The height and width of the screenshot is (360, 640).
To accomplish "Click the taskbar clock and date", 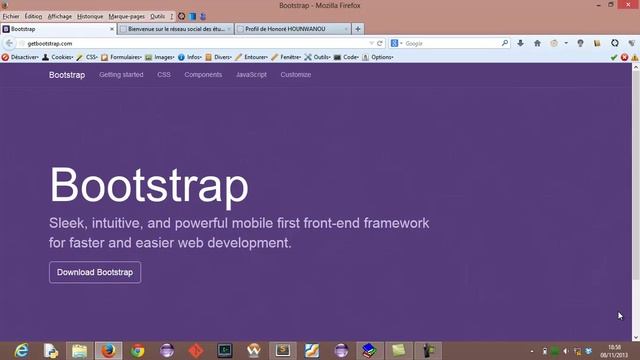I will tap(614, 351).
